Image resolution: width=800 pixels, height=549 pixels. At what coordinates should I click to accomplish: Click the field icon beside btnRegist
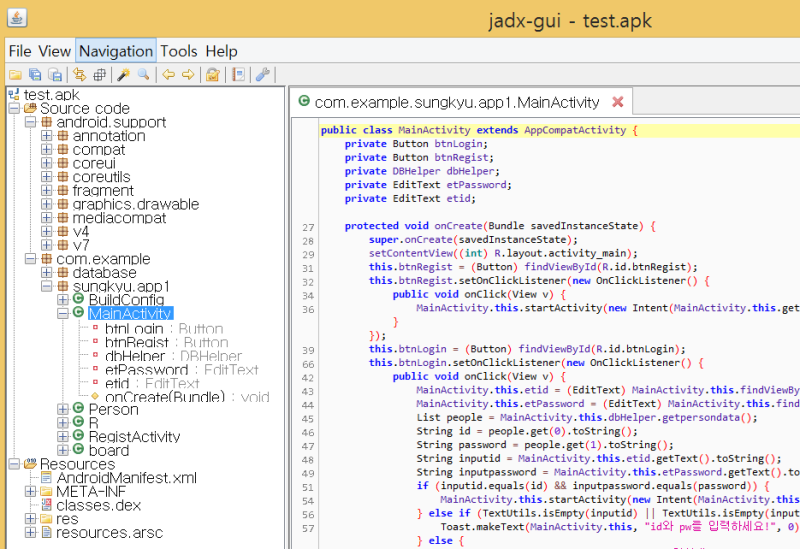[x=95, y=341]
